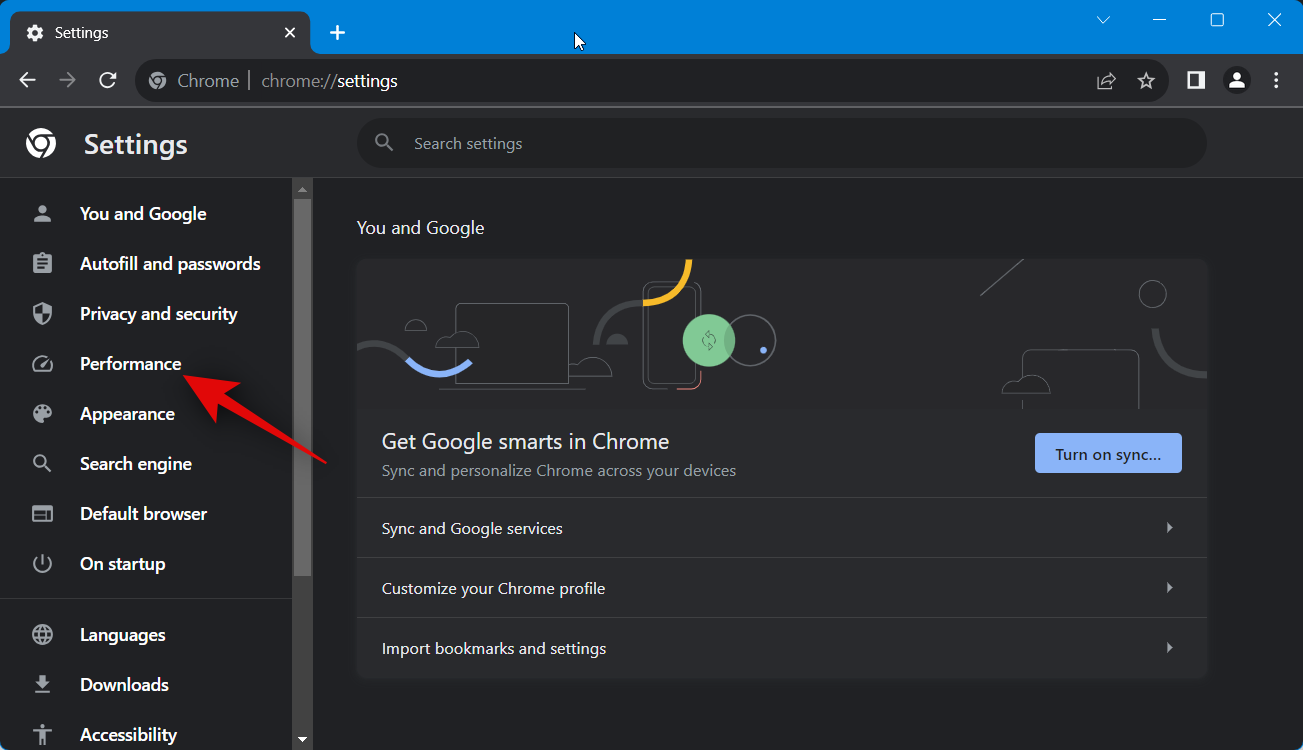Open Import bookmarks and settings

coord(782,648)
